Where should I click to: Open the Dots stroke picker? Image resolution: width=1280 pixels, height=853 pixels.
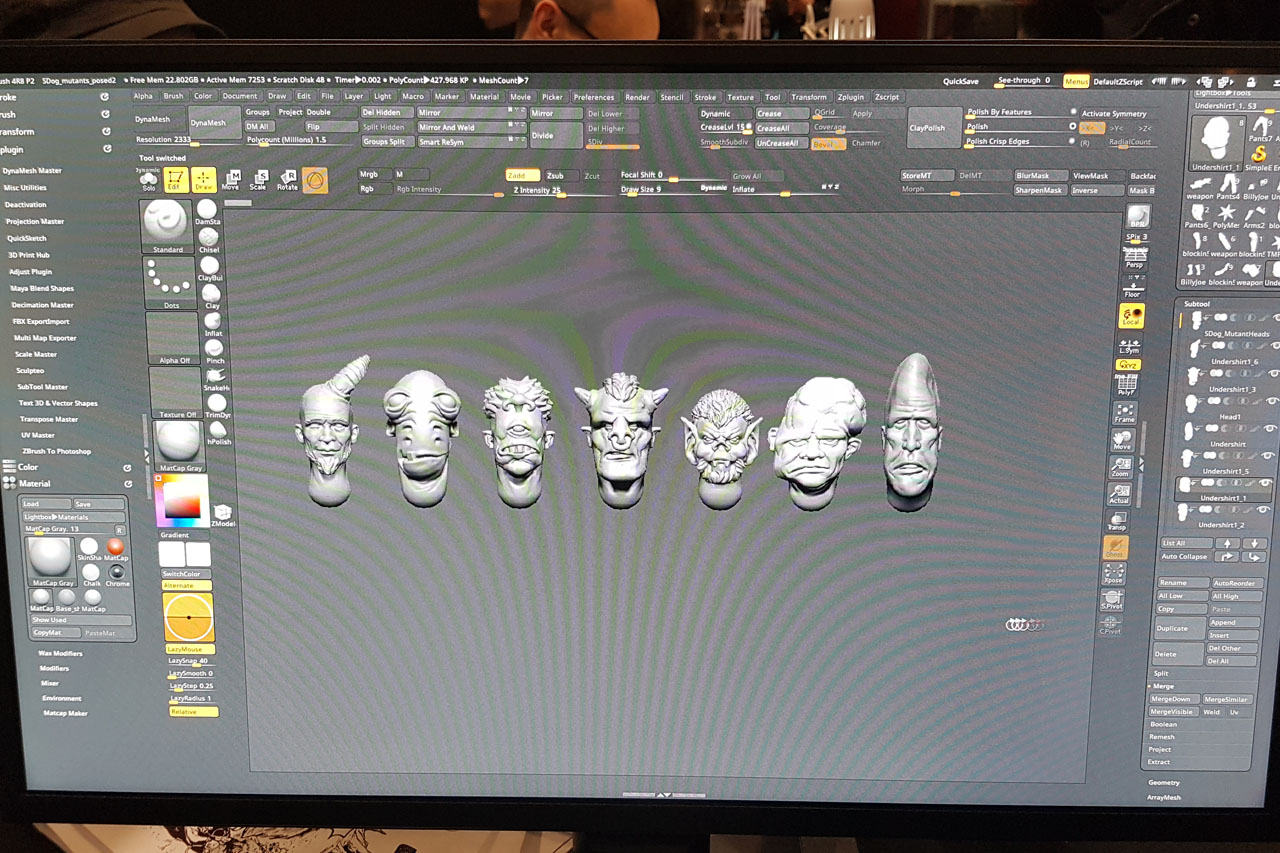[169, 282]
